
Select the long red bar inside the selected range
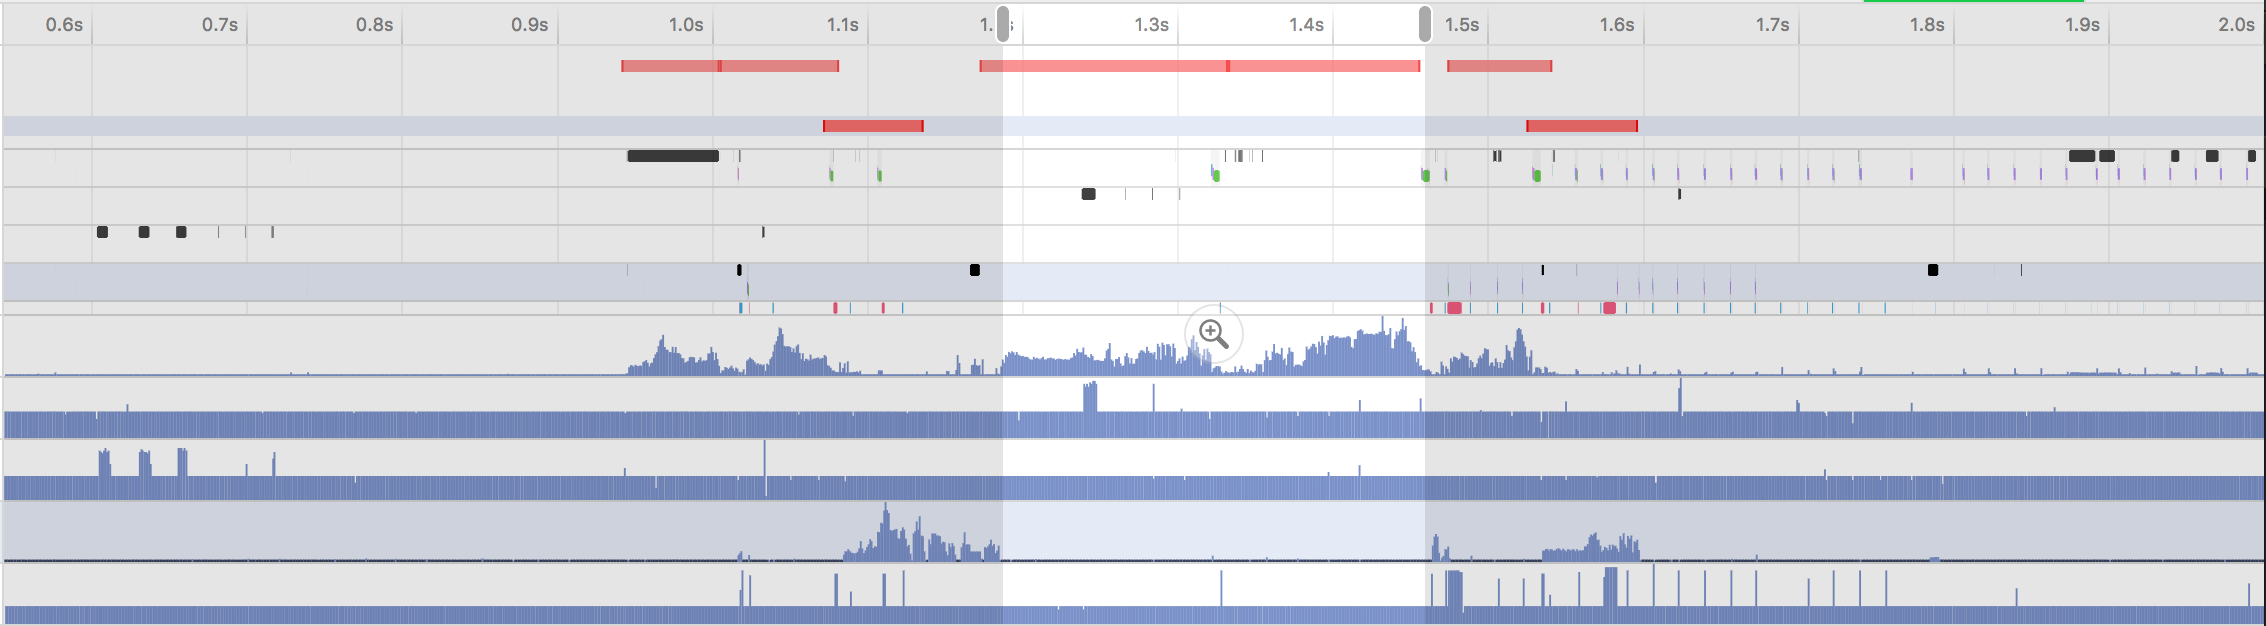click(x=1200, y=66)
